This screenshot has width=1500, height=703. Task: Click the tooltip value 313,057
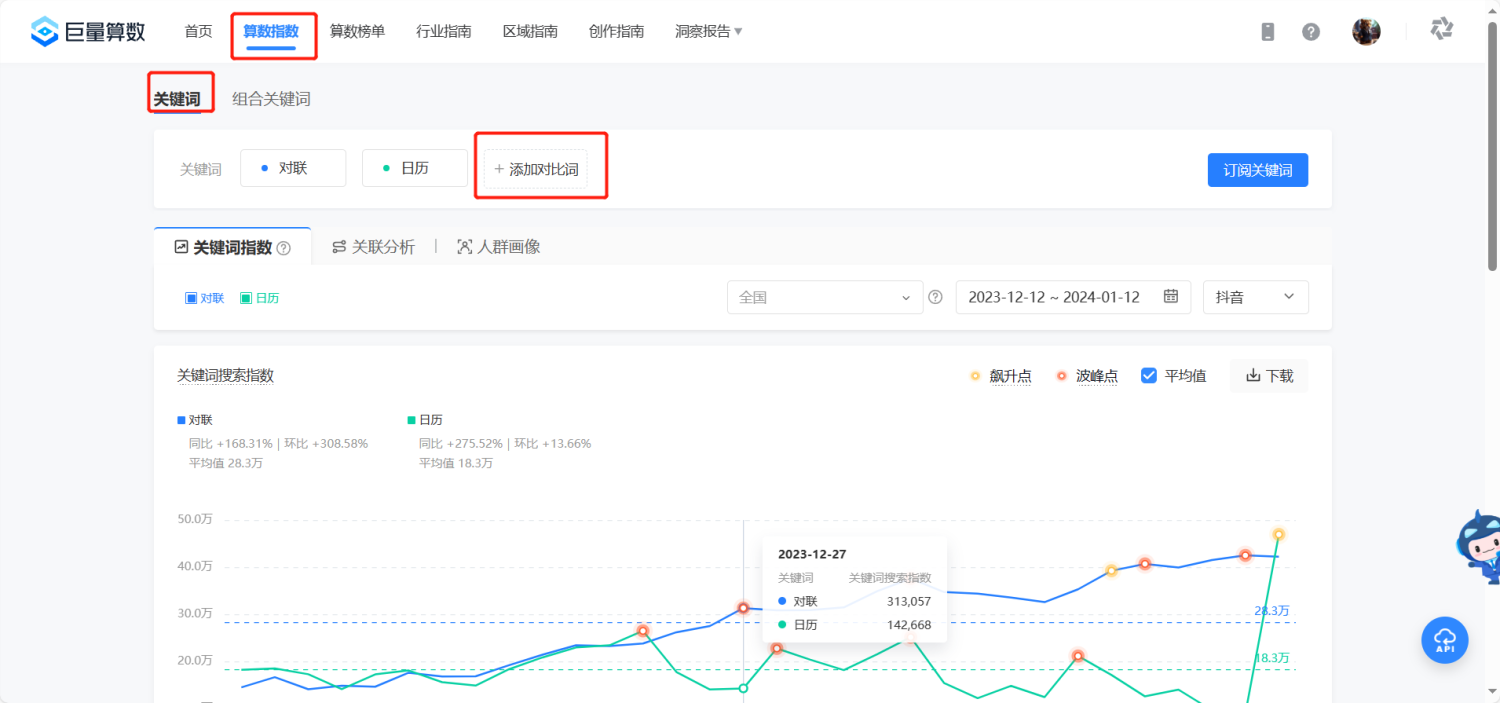tap(909, 601)
